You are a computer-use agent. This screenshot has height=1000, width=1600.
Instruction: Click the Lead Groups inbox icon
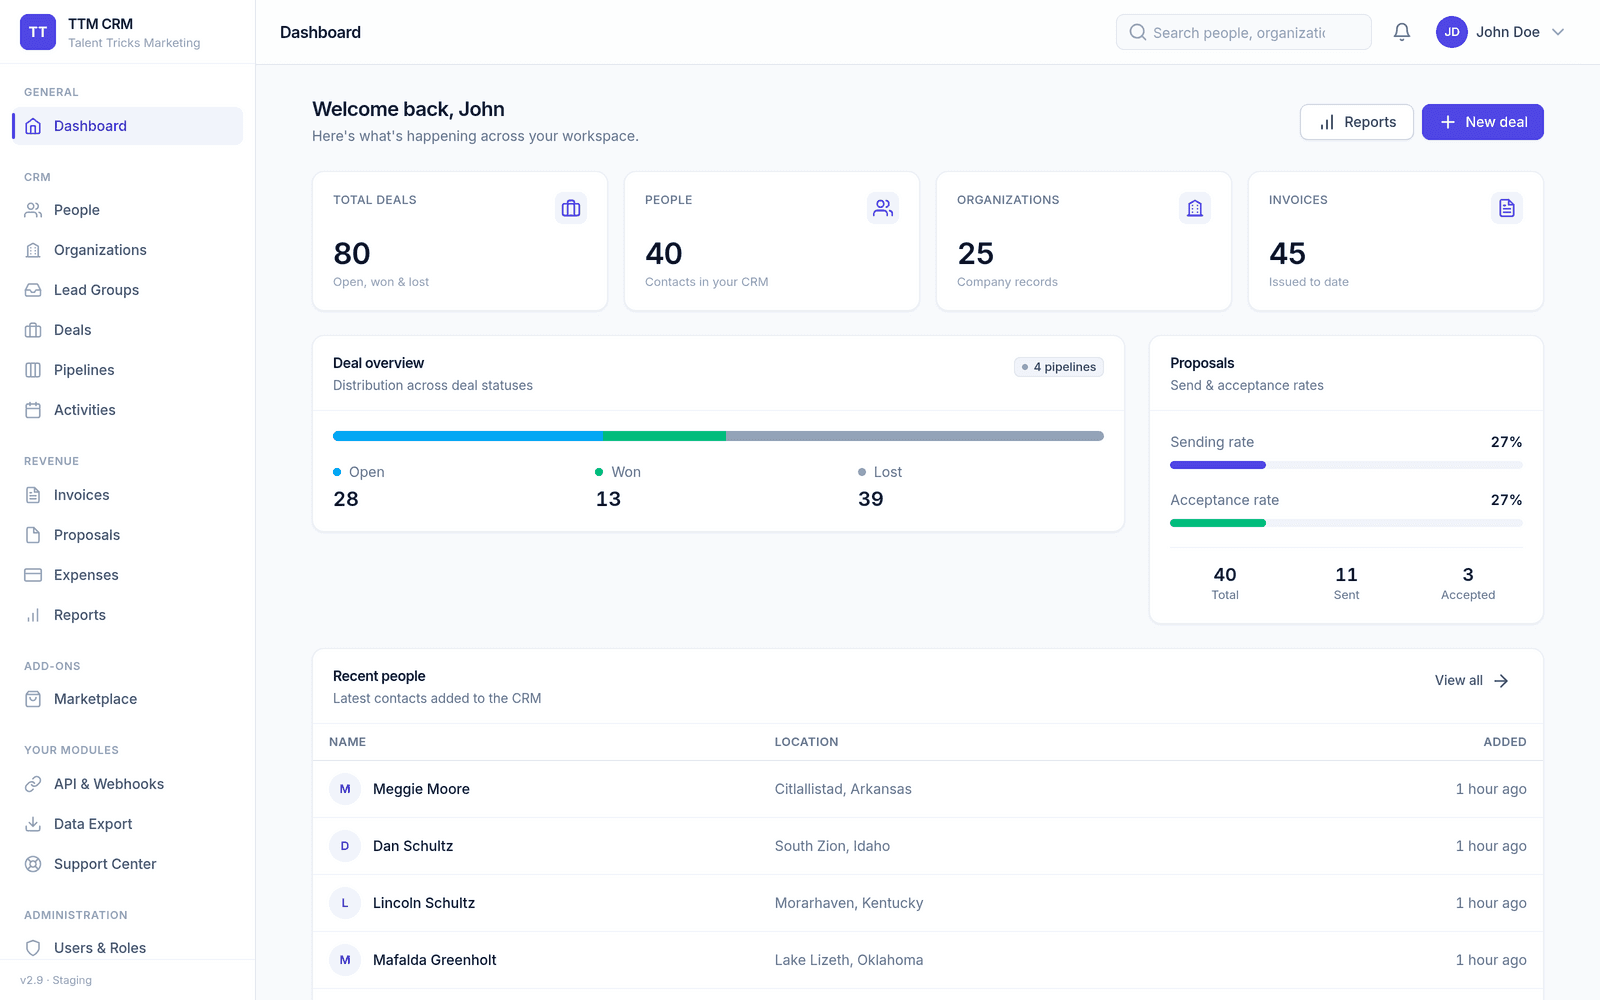[x=33, y=290]
